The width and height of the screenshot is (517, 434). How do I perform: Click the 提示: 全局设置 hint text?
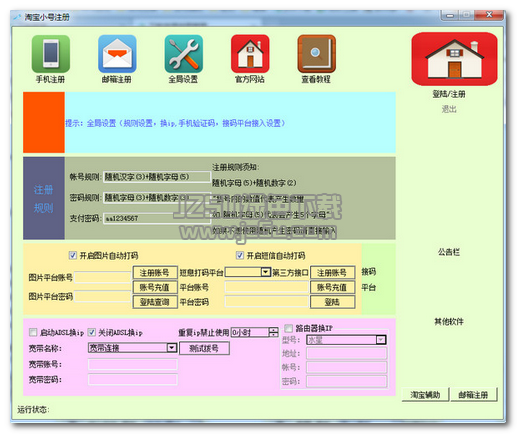[175, 123]
